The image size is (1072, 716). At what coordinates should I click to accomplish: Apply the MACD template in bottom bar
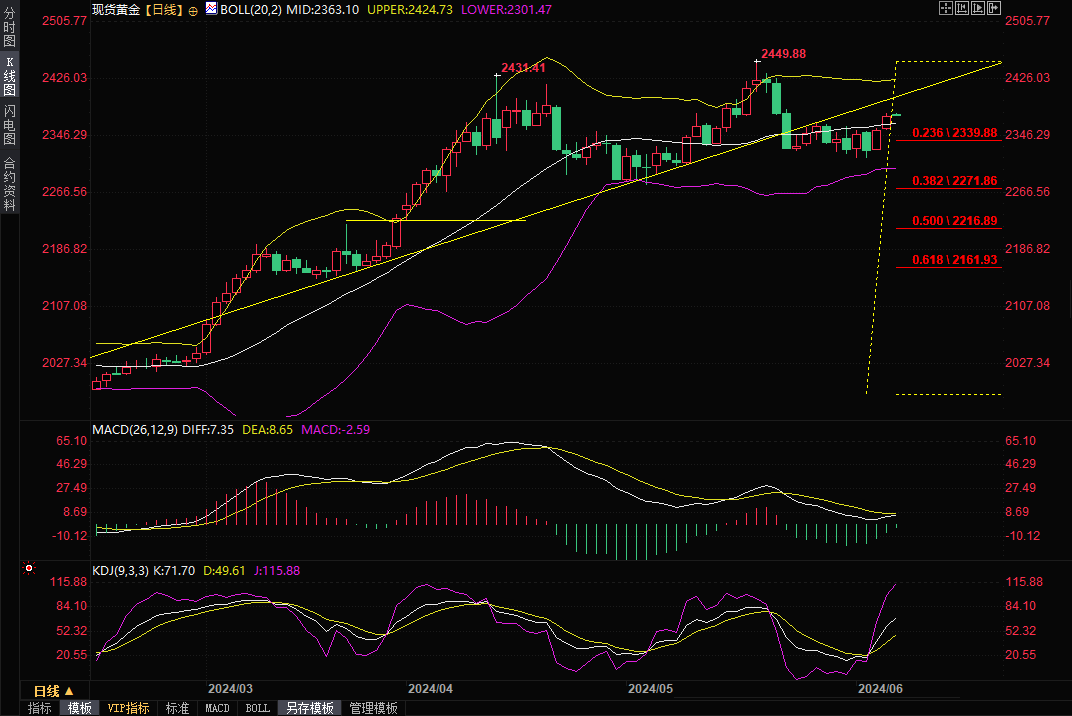(x=217, y=708)
